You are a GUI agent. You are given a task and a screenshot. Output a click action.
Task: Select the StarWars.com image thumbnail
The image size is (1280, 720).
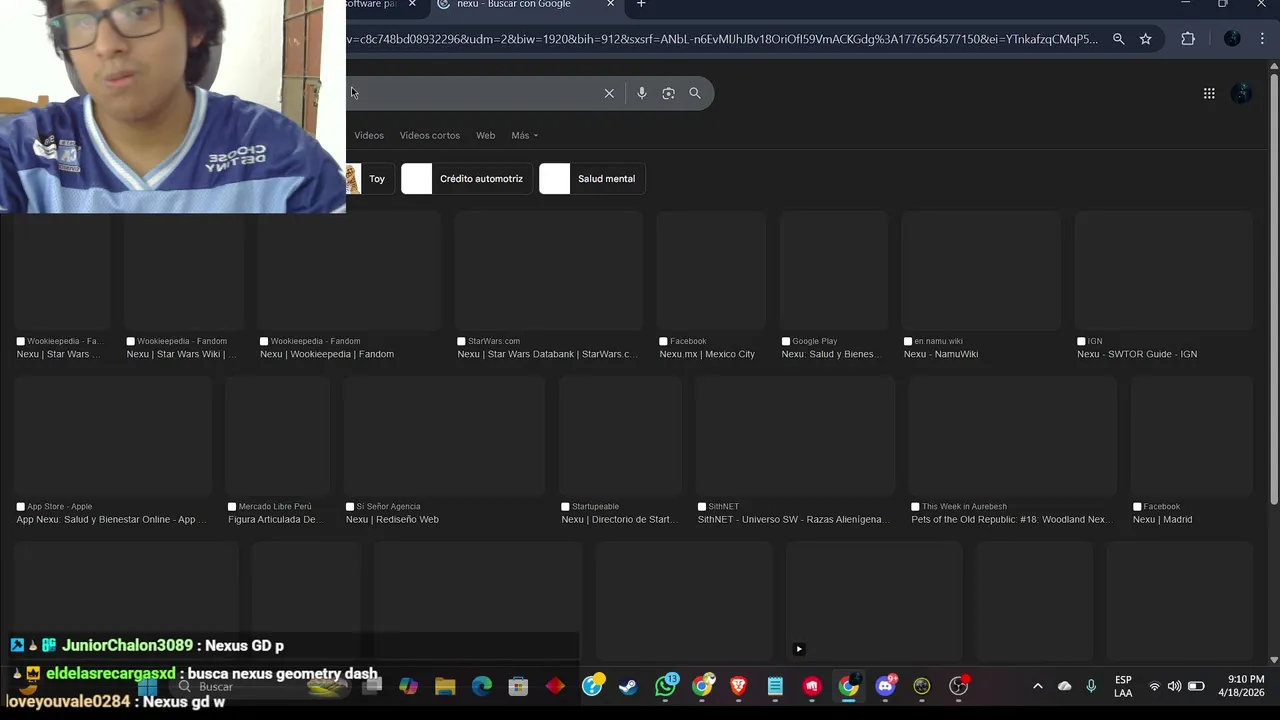tap(548, 271)
